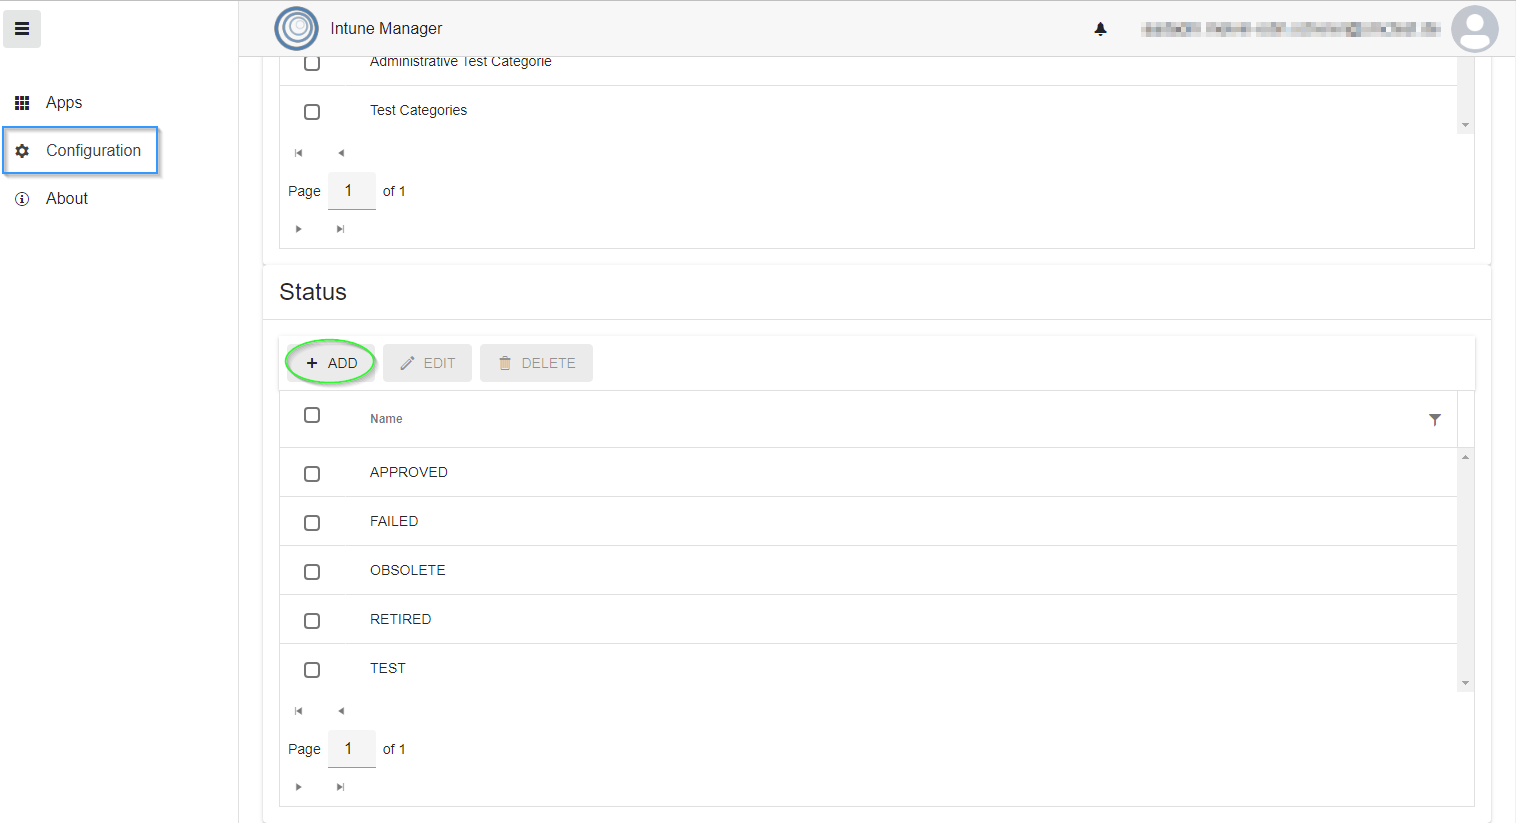The image size is (1516, 823).
Task: Click the Status section heading
Action: (x=313, y=292)
